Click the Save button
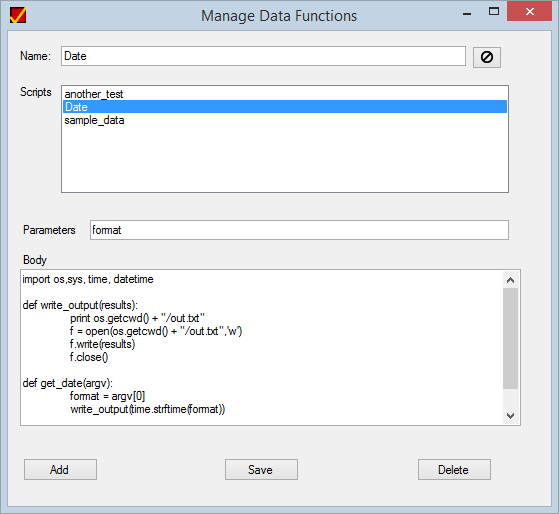The height and width of the screenshot is (514, 559). (x=261, y=469)
